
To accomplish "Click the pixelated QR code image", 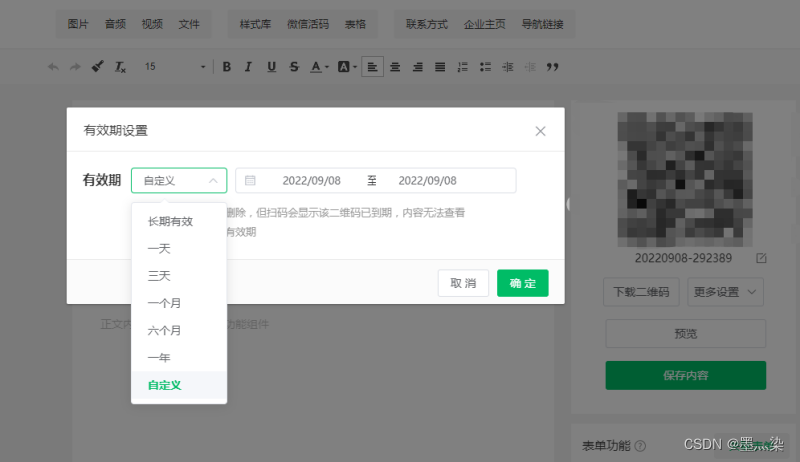I will point(685,179).
